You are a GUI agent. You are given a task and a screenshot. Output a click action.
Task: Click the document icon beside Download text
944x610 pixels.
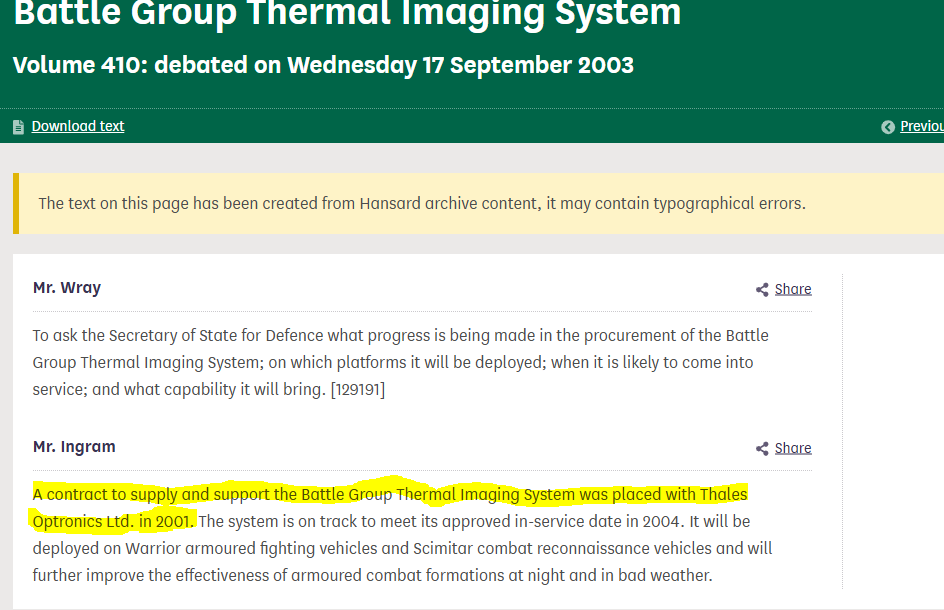point(19,126)
